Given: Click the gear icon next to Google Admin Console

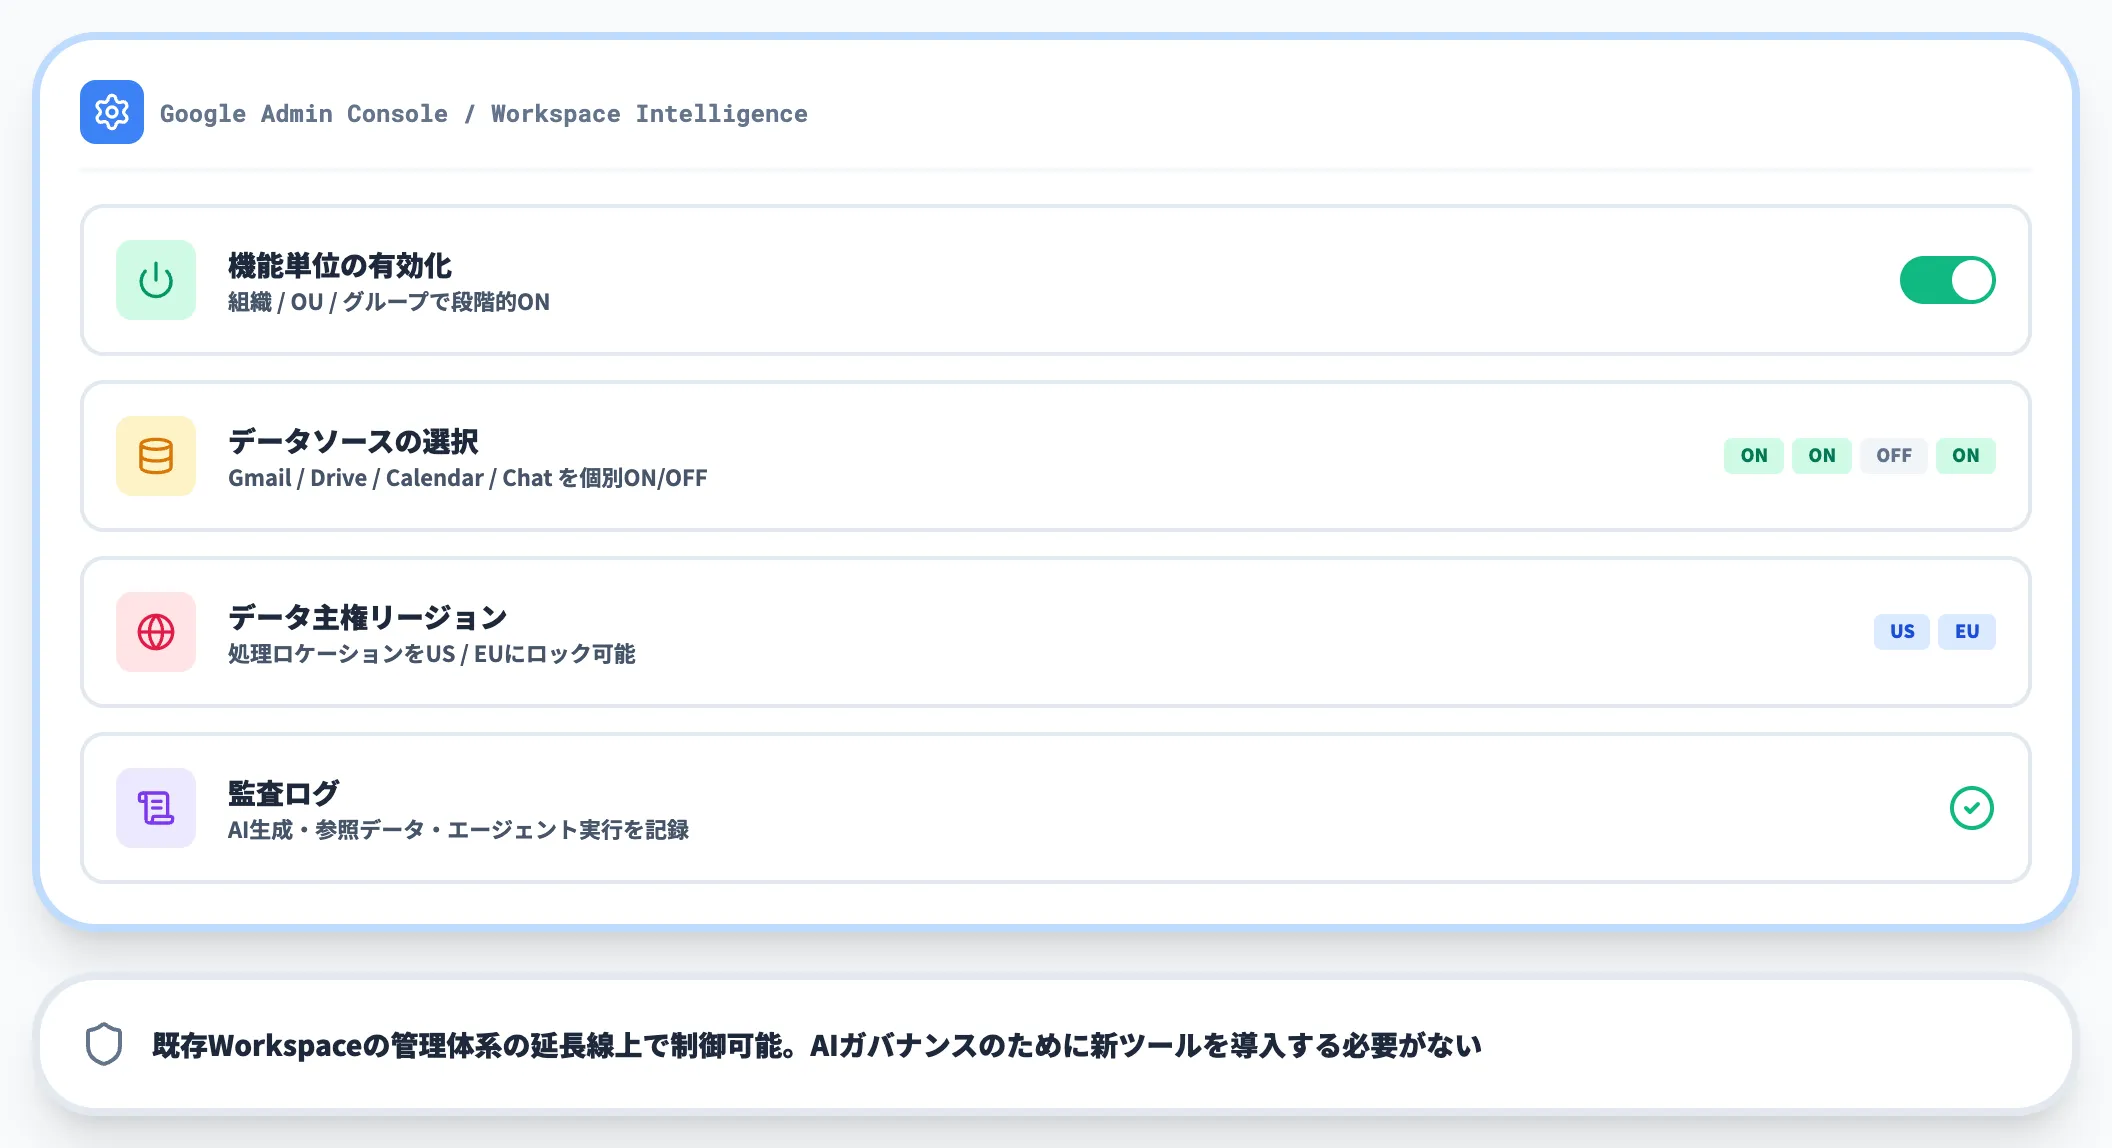Looking at the screenshot, I should click(x=111, y=112).
